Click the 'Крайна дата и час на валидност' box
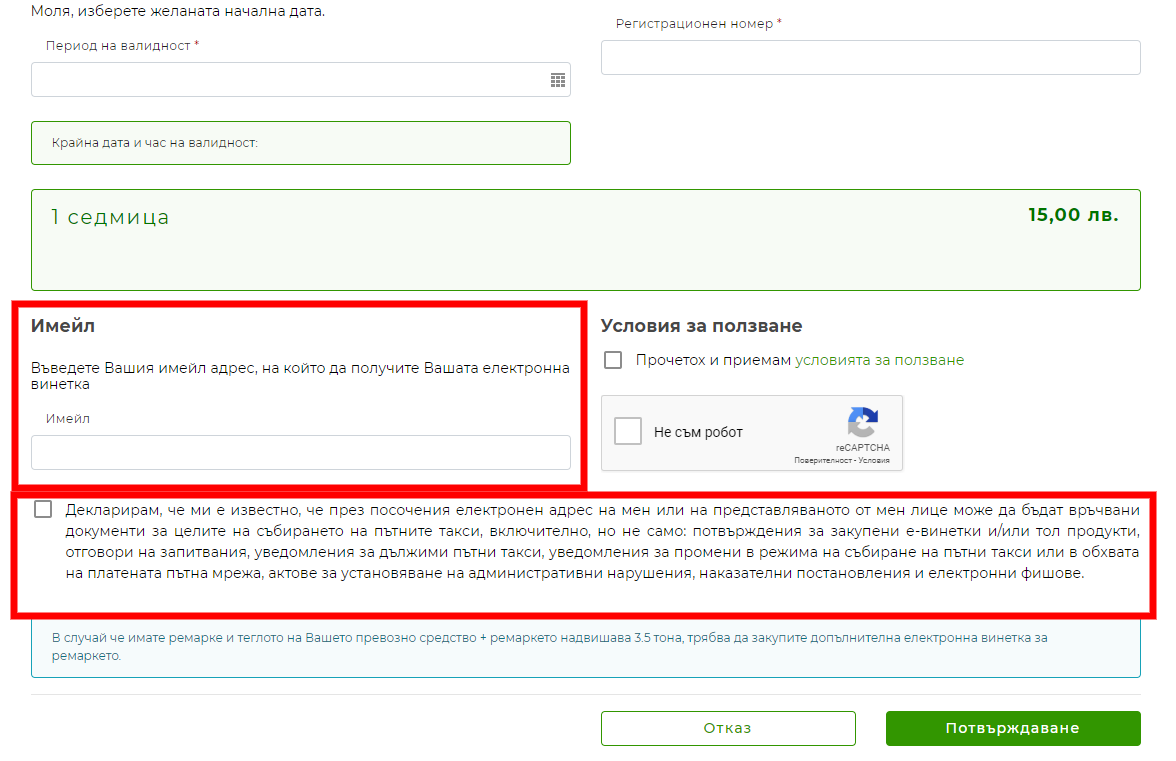The width and height of the screenshot is (1176, 761). coord(300,143)
